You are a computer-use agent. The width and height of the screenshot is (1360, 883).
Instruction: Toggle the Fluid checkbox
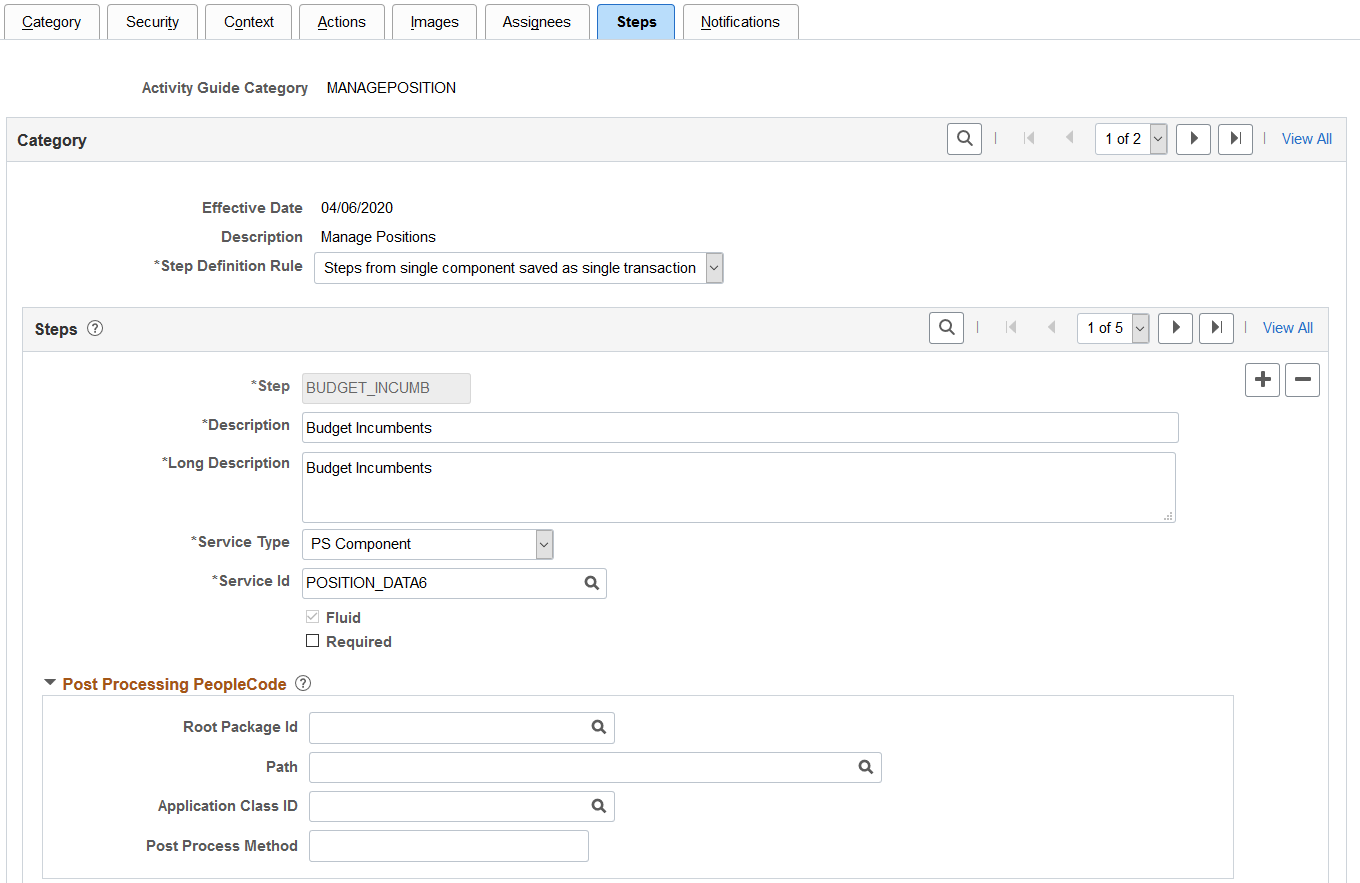pyautogui.click(x=312, y=617)
